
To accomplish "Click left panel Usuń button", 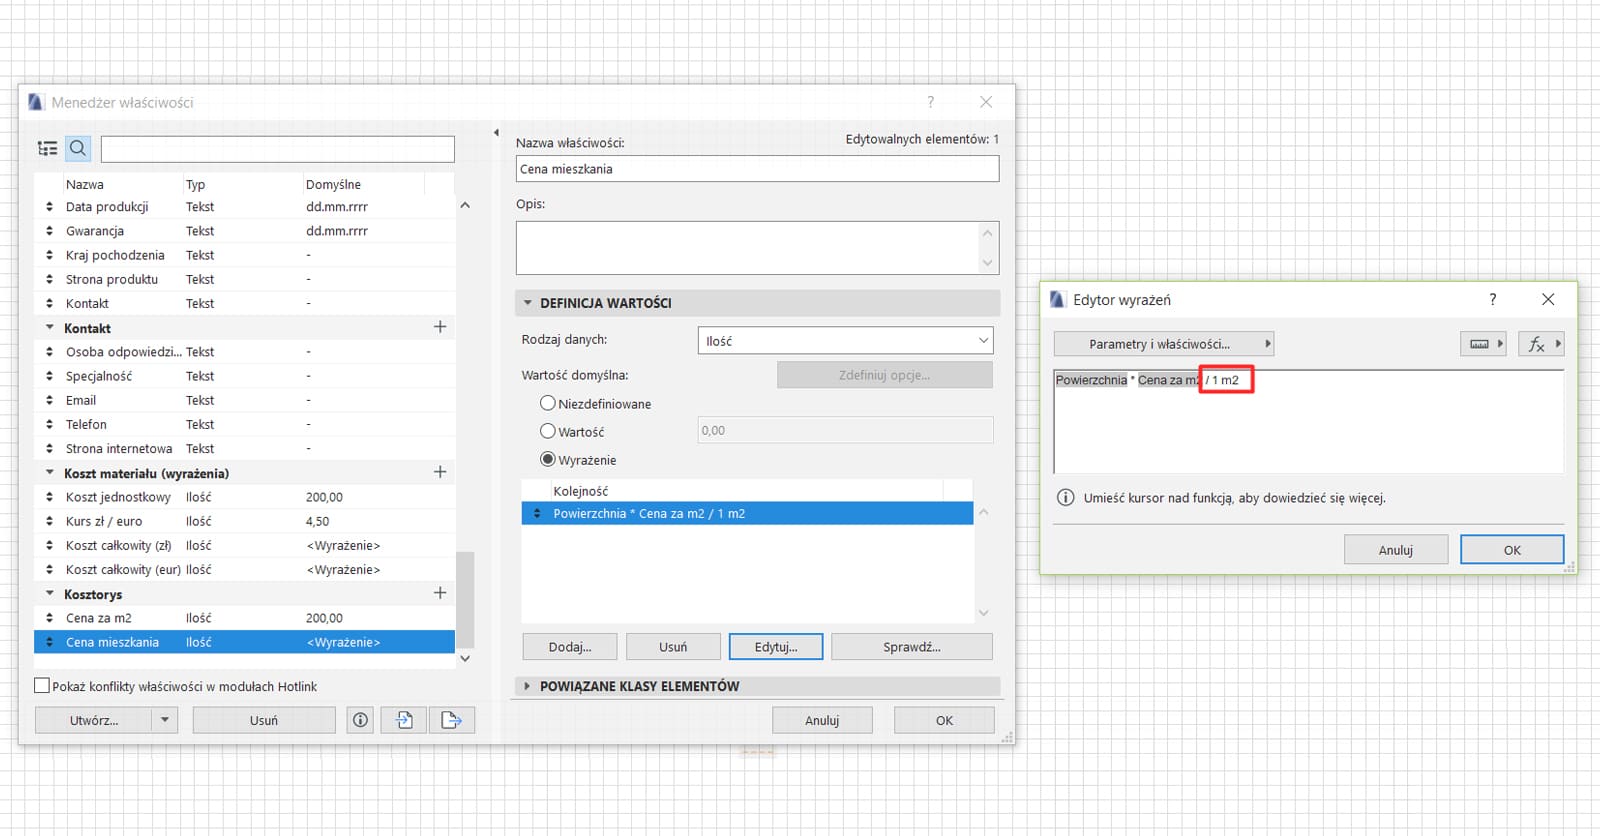I will click(264, 720).
